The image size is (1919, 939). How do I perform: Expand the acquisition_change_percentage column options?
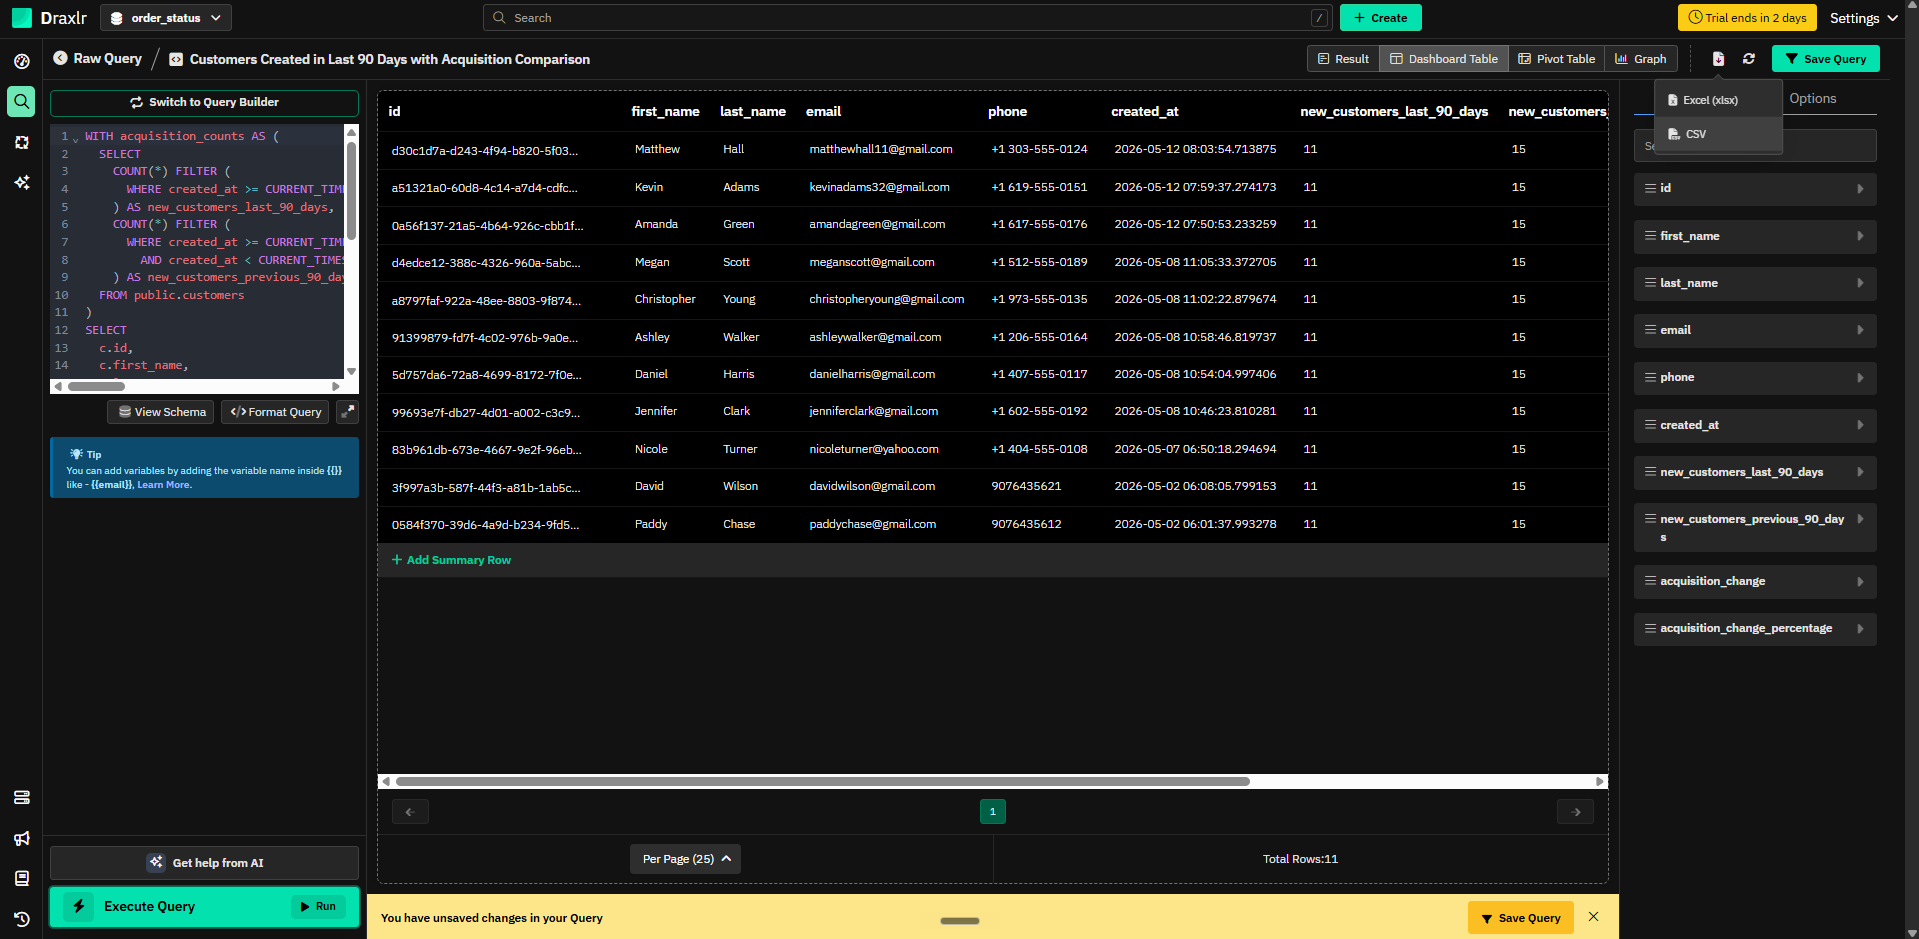(x=1860, y=628)
